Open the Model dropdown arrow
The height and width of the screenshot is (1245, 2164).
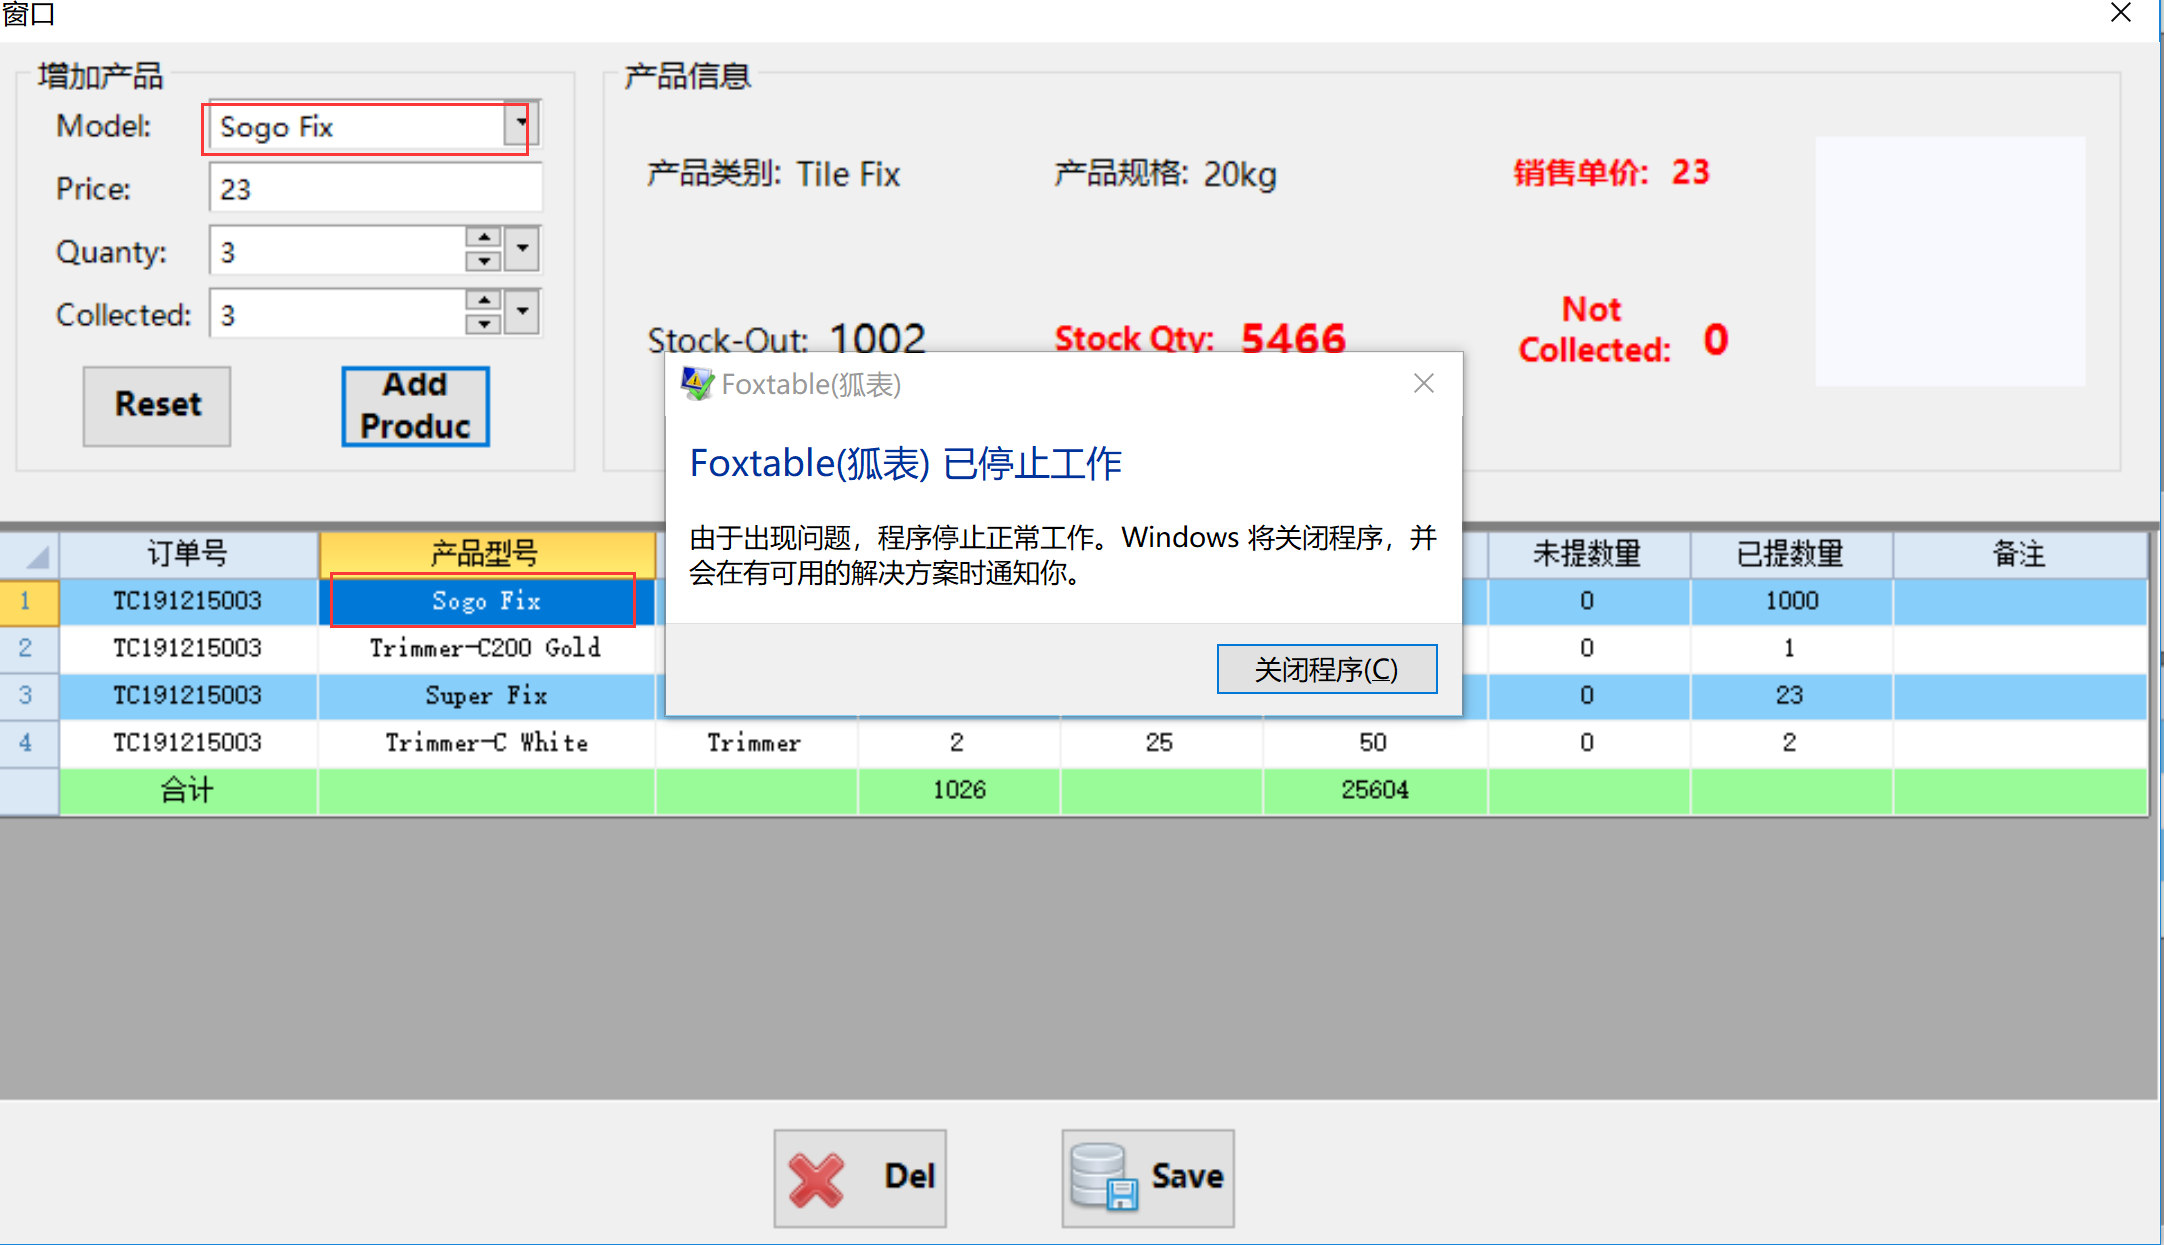click(522, 125)
